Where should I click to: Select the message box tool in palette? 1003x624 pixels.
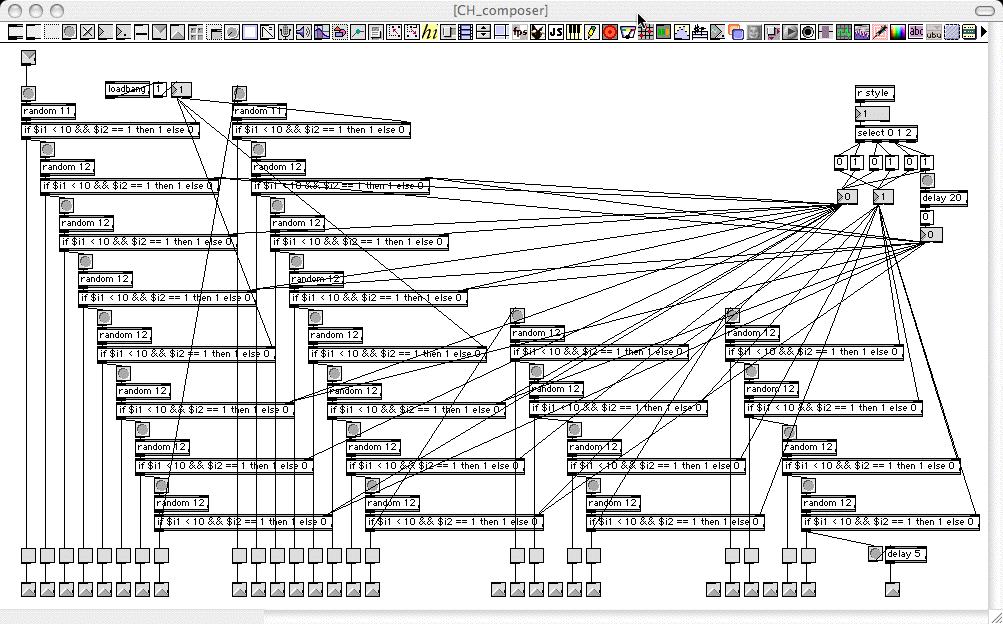(33, 31)
